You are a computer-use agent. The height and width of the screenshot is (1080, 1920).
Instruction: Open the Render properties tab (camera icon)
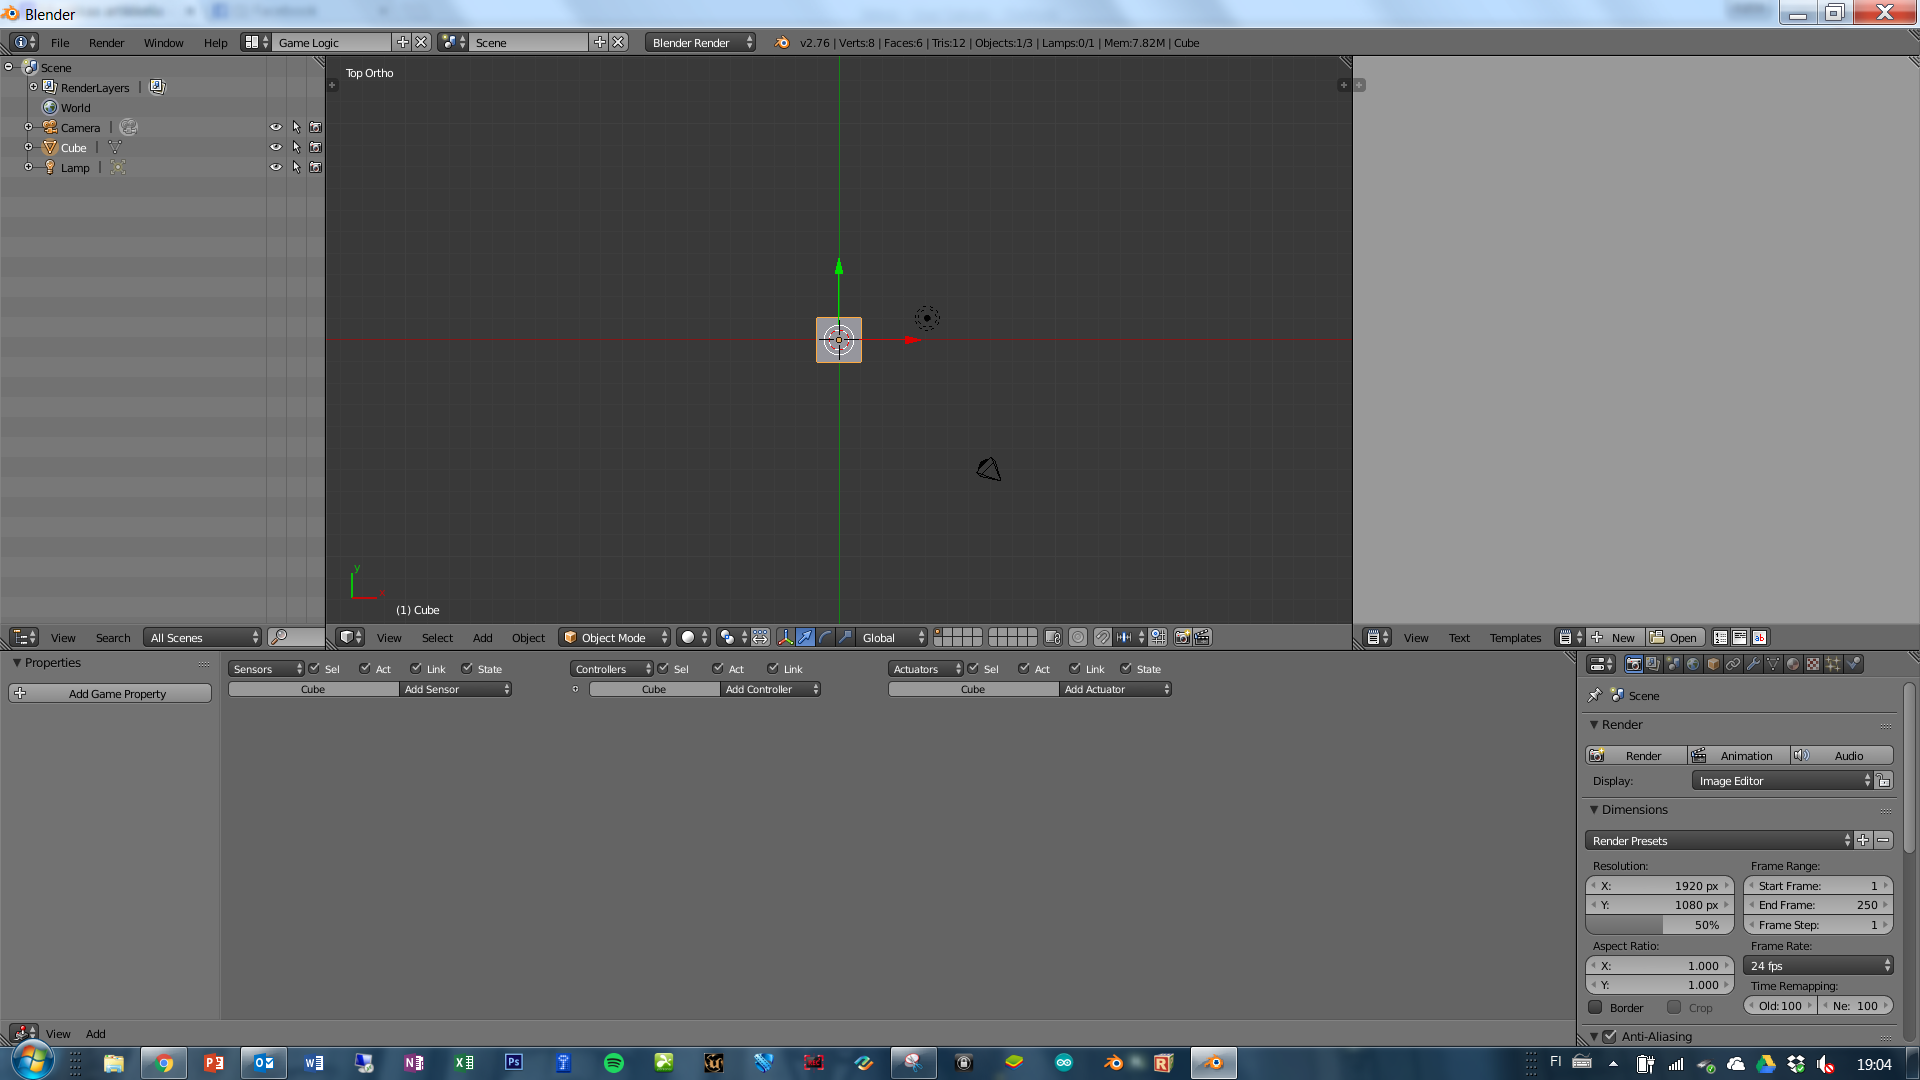click(1633, 664)
